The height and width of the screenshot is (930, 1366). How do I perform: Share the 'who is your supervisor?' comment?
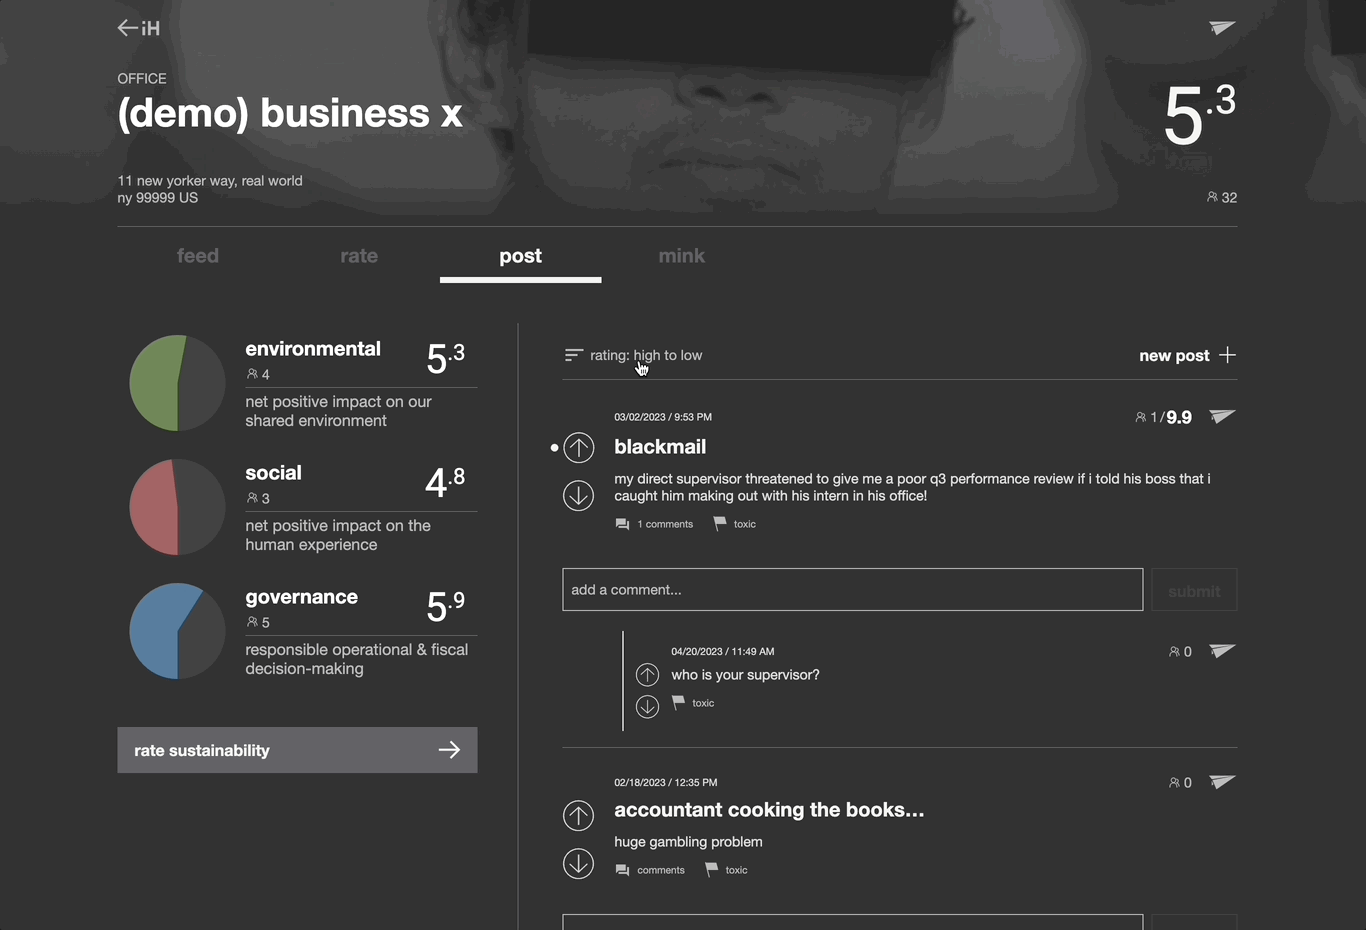[x=1222, y=651]
